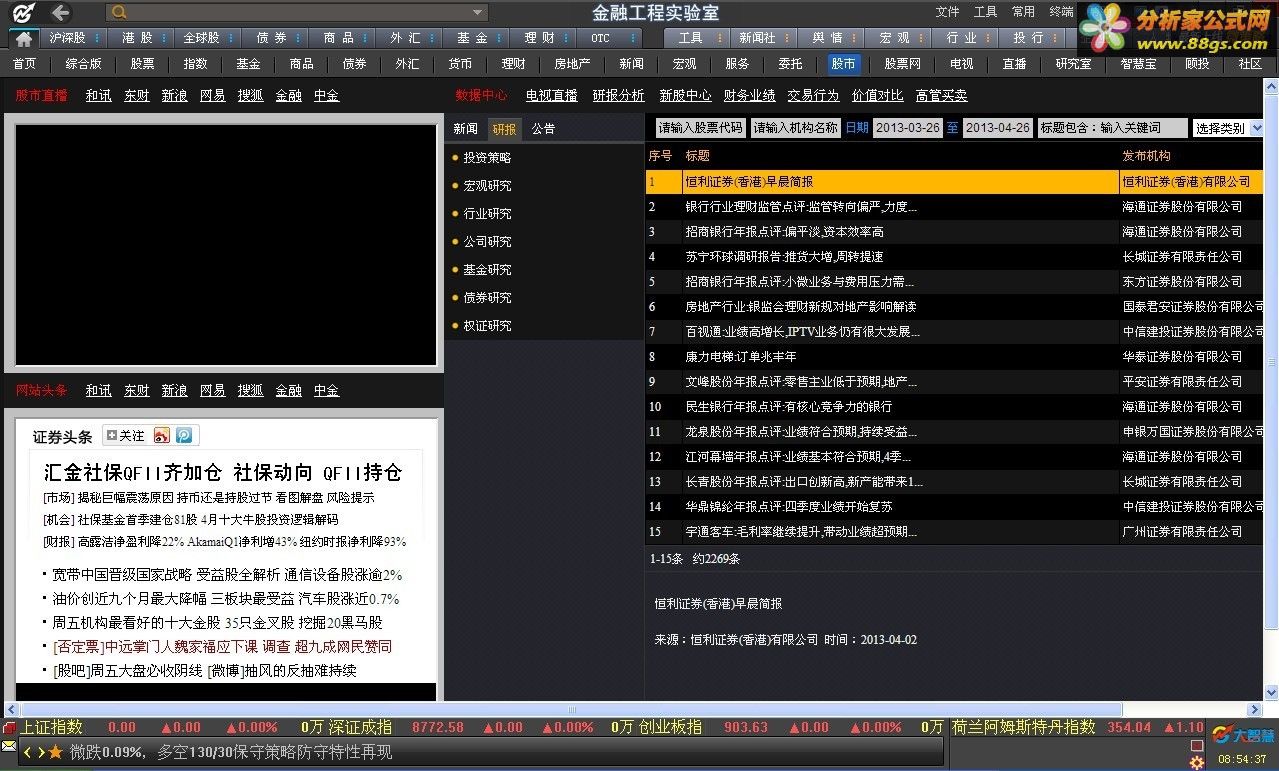Open the 全球股 tab dropdown
The width and height of the screenshot is (1279, 771).
(231, 38)
